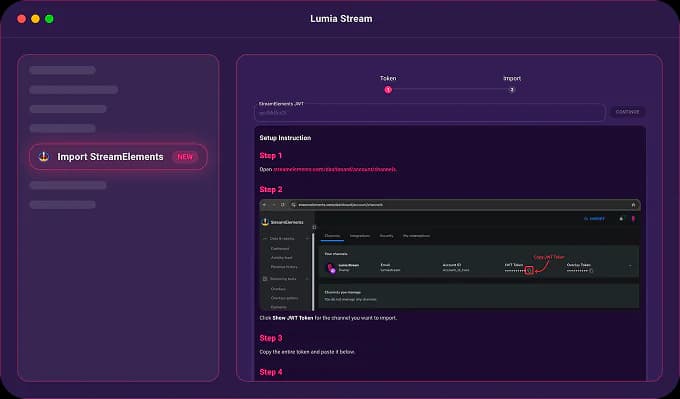Screen dimensions: 680x399
Task: Select the Security tab in the Step 2 screenshot
Action: 386,236
